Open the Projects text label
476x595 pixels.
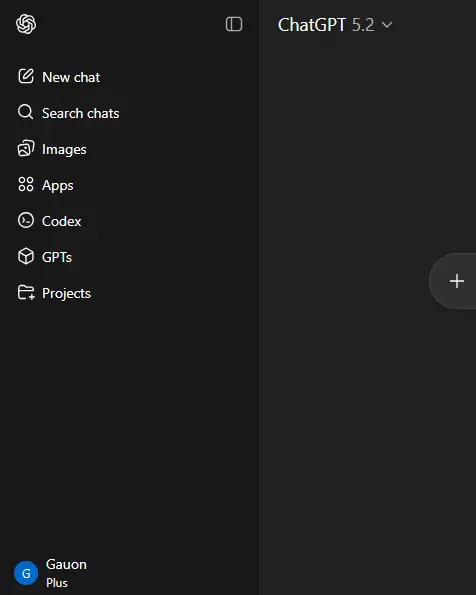pos(66,293)
